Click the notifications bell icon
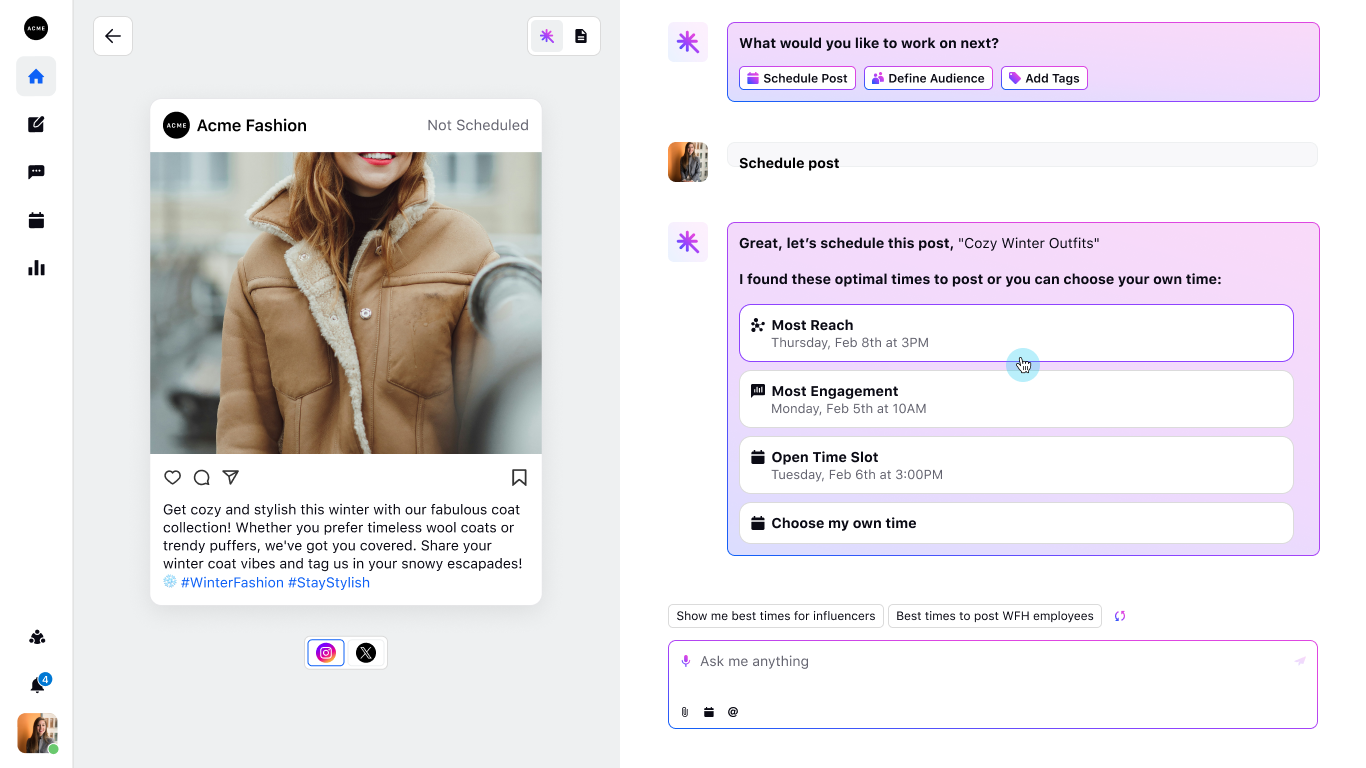This screenshot has width=1366, height=768. (37, 685)
